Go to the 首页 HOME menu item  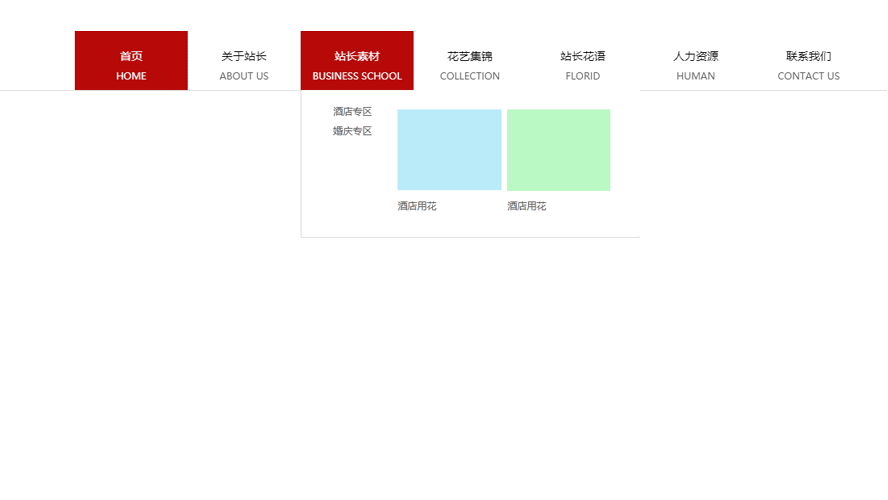(x=131, y=61)
